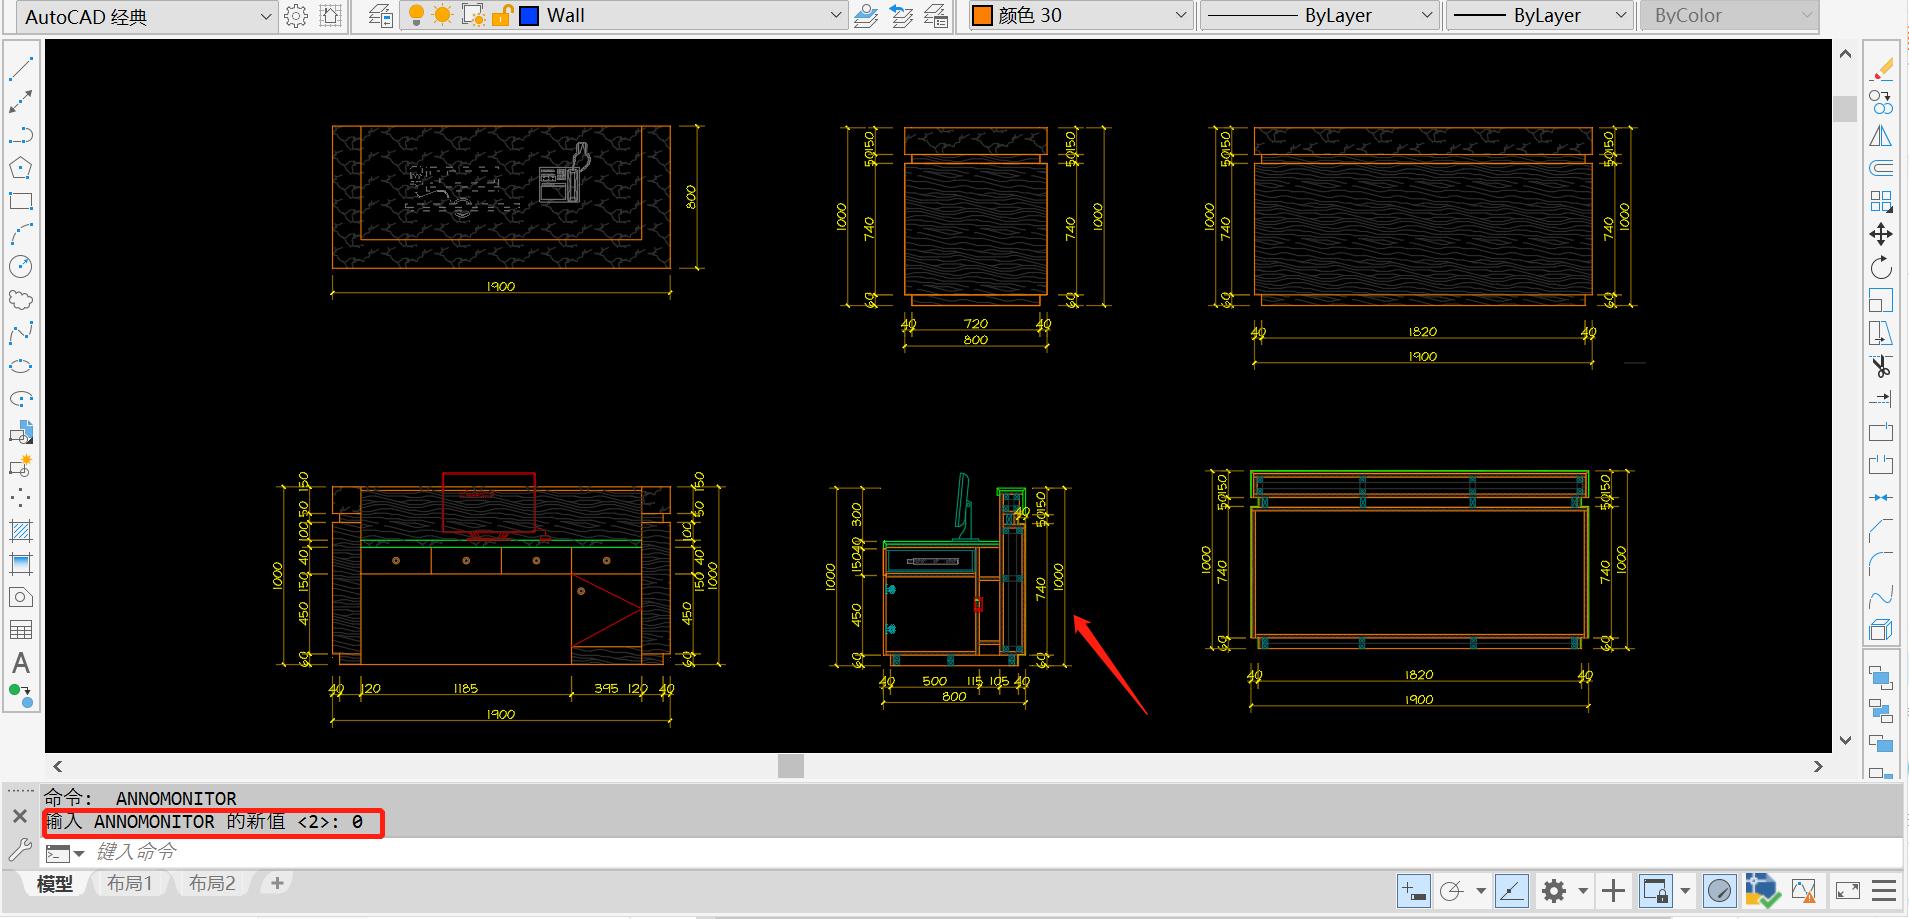Add a new layout with plus button
This screenshot has height=919, width=1909.
(277, 884)
